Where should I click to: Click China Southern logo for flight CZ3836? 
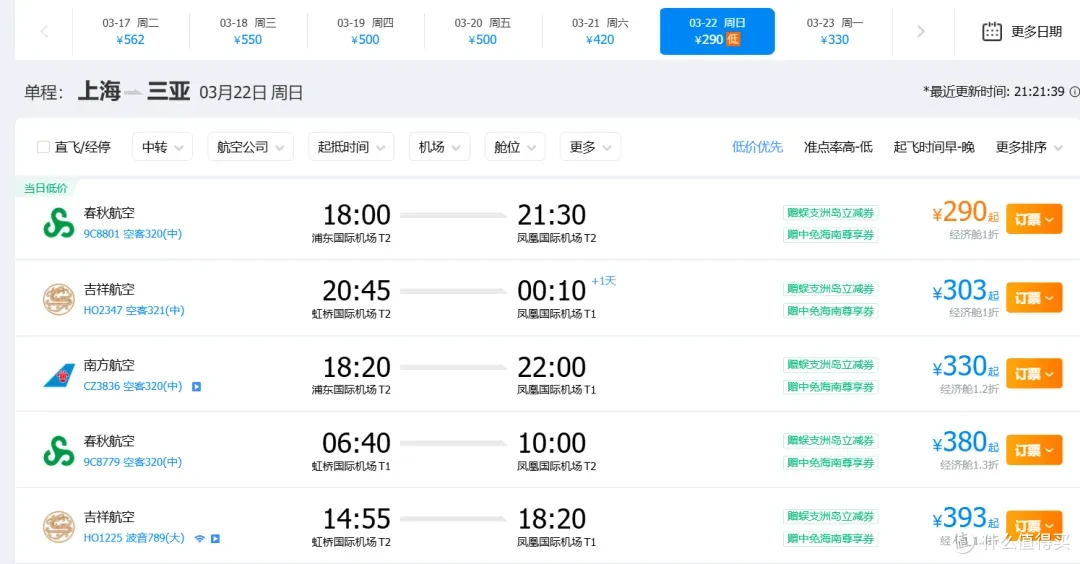click(59, 375)
